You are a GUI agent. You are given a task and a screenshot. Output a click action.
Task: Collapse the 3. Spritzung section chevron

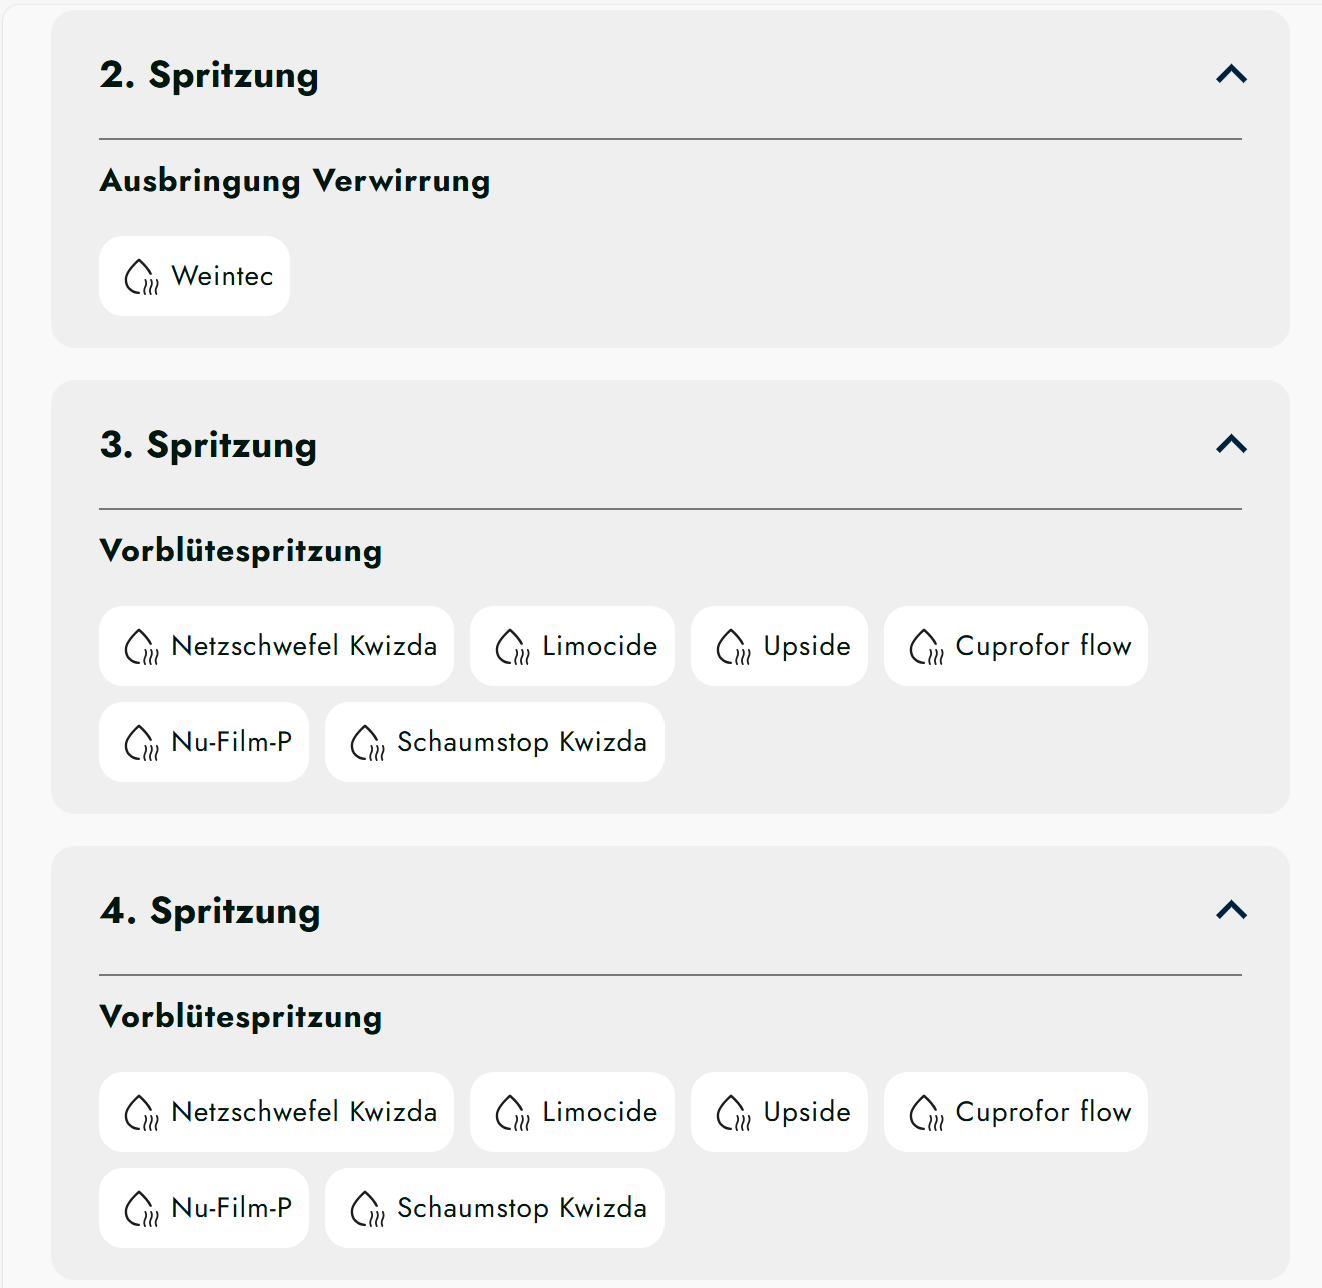coord(1231,444)
